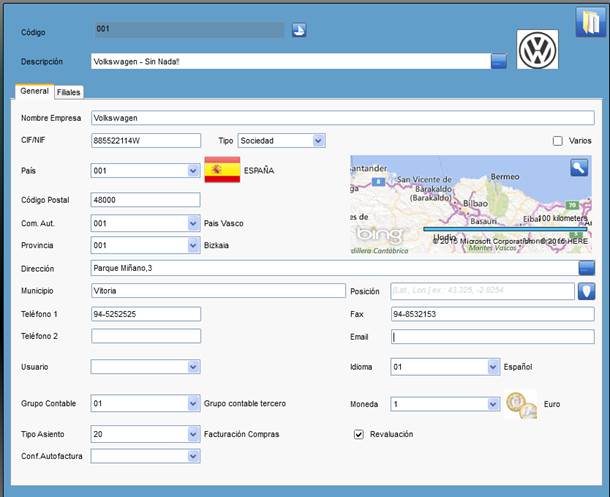Click the blue button beside Descripción field

coord(499,61)
